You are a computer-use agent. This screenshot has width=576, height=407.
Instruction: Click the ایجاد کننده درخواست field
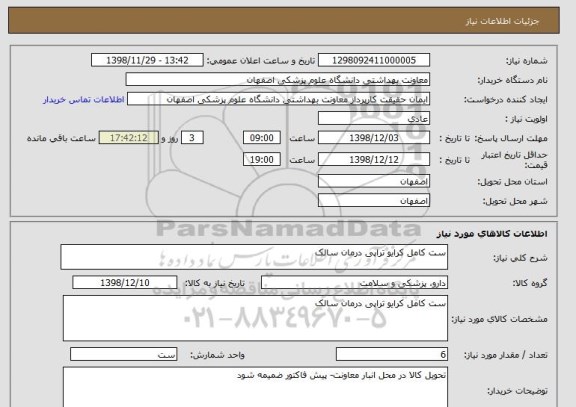pyautogui.click(x=278, y=99)
